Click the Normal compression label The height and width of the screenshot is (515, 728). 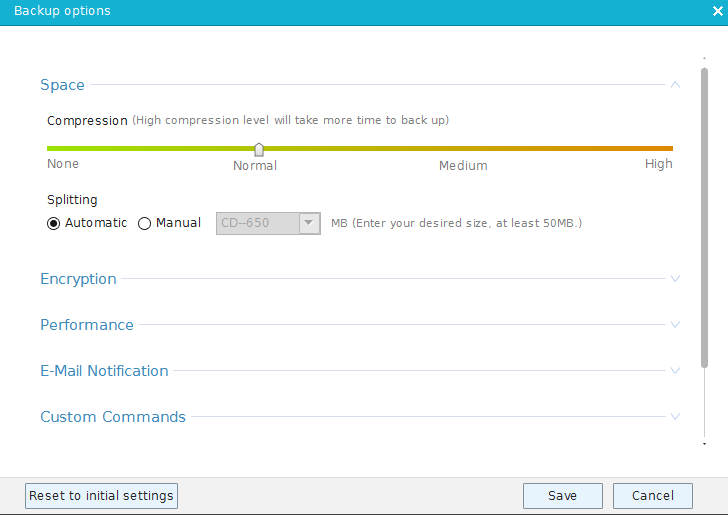255,166
